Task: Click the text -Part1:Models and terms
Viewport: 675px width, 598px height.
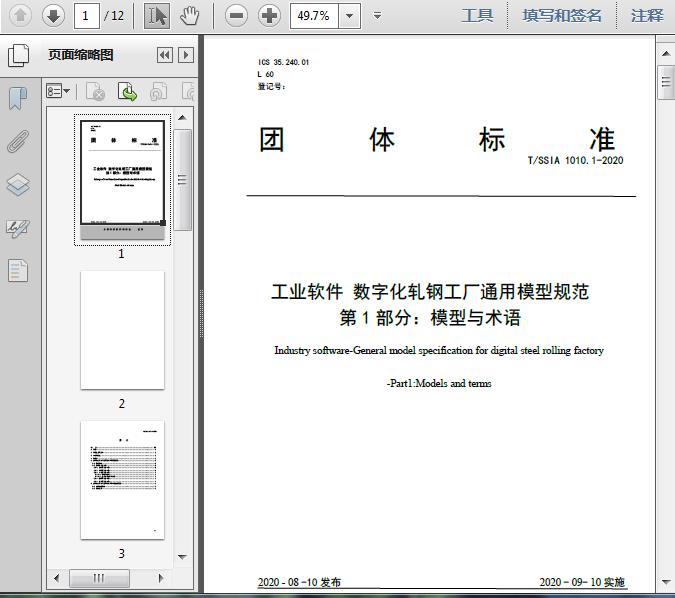Action: coord(439,383)
